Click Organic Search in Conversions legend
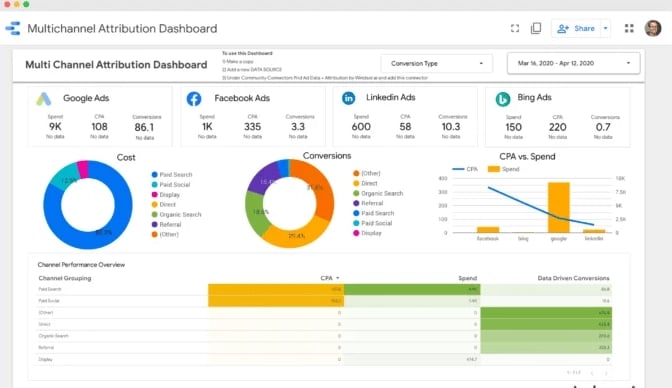This screenshot has width=672, height=388. pyautogui.click(x=378, y=193)
